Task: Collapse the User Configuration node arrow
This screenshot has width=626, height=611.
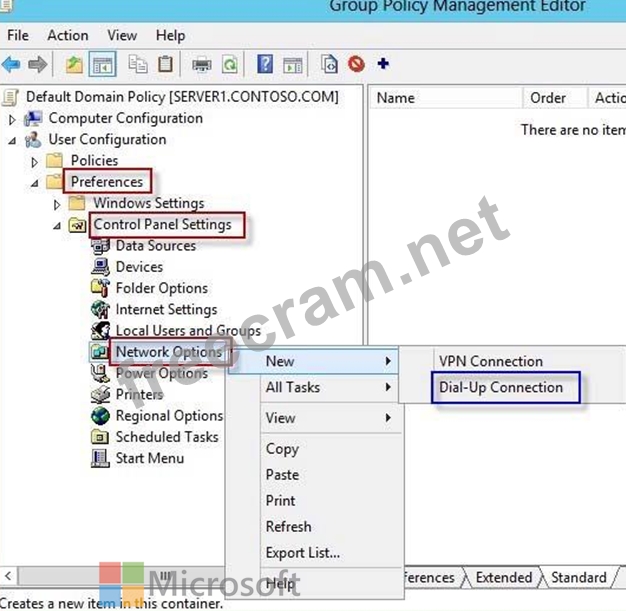Action: [12, 141]
